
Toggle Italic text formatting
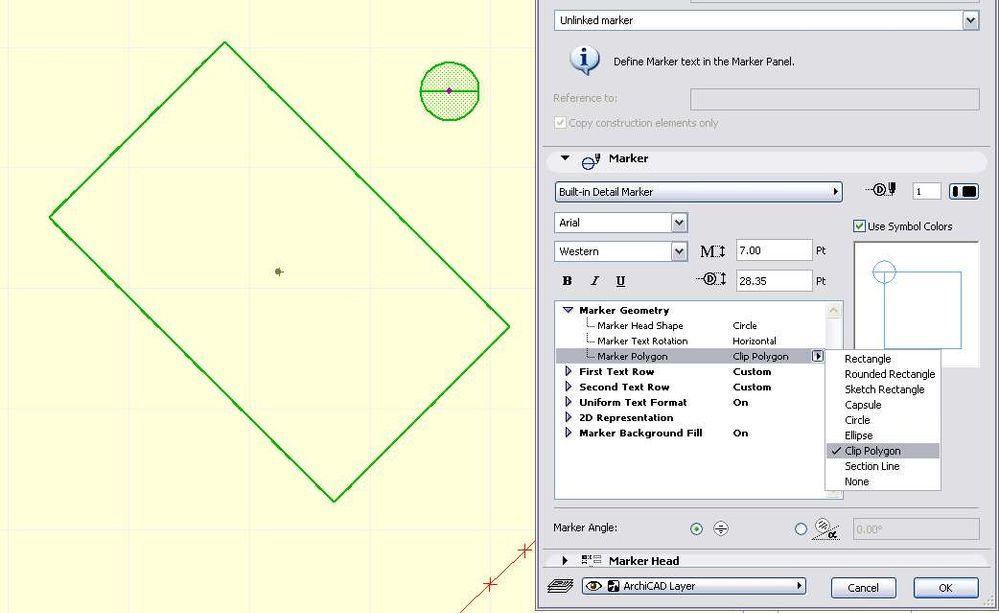(x=594, y=281)
